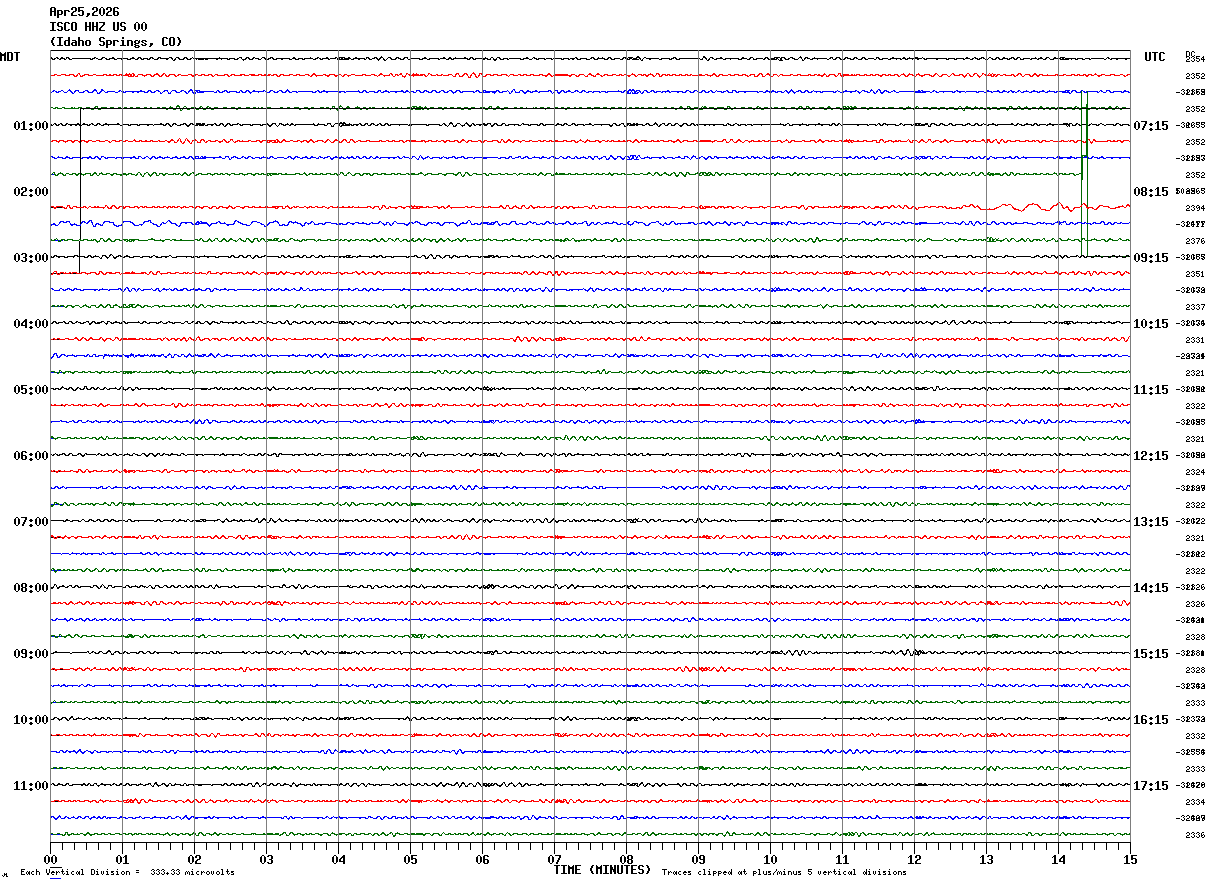Image resolution: width=1210 pixels, height=886 pixels.
Task: Click the TIME (MINUTES) axis title
Action: coord(602,870)
